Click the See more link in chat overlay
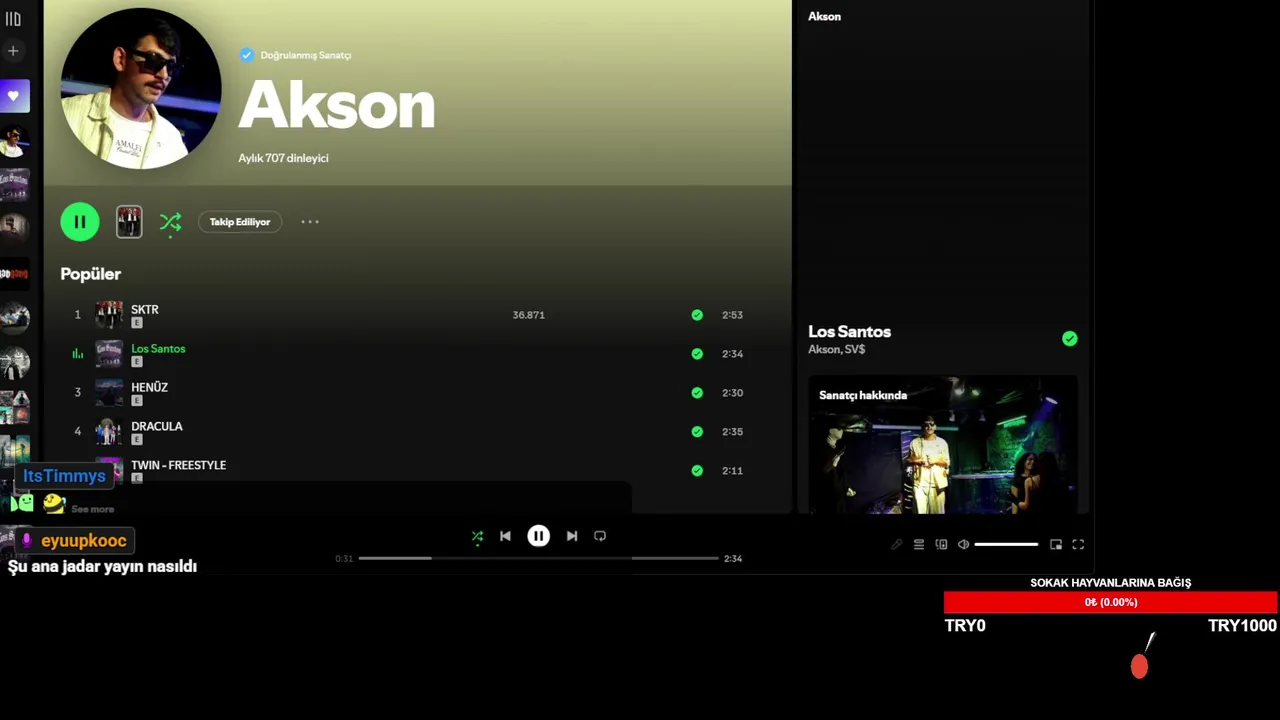This screenshot has height=720, width=1280. pos(92,509)
